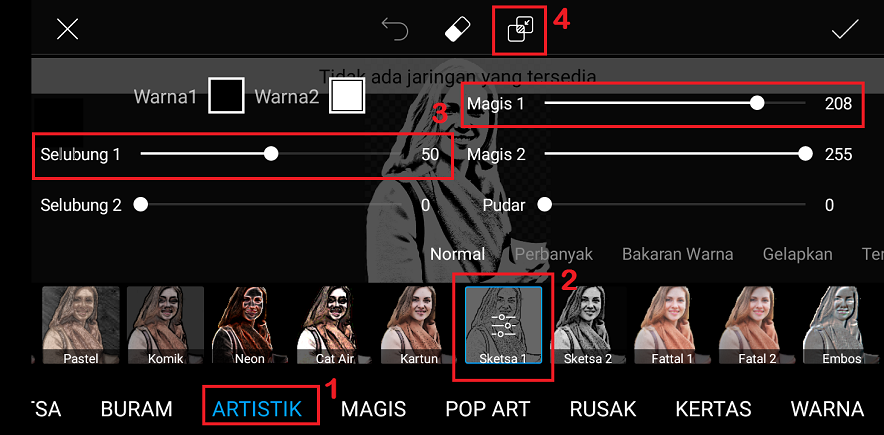Tap the X cancel icon
884x435 pixels.
[x=68, y=29]
